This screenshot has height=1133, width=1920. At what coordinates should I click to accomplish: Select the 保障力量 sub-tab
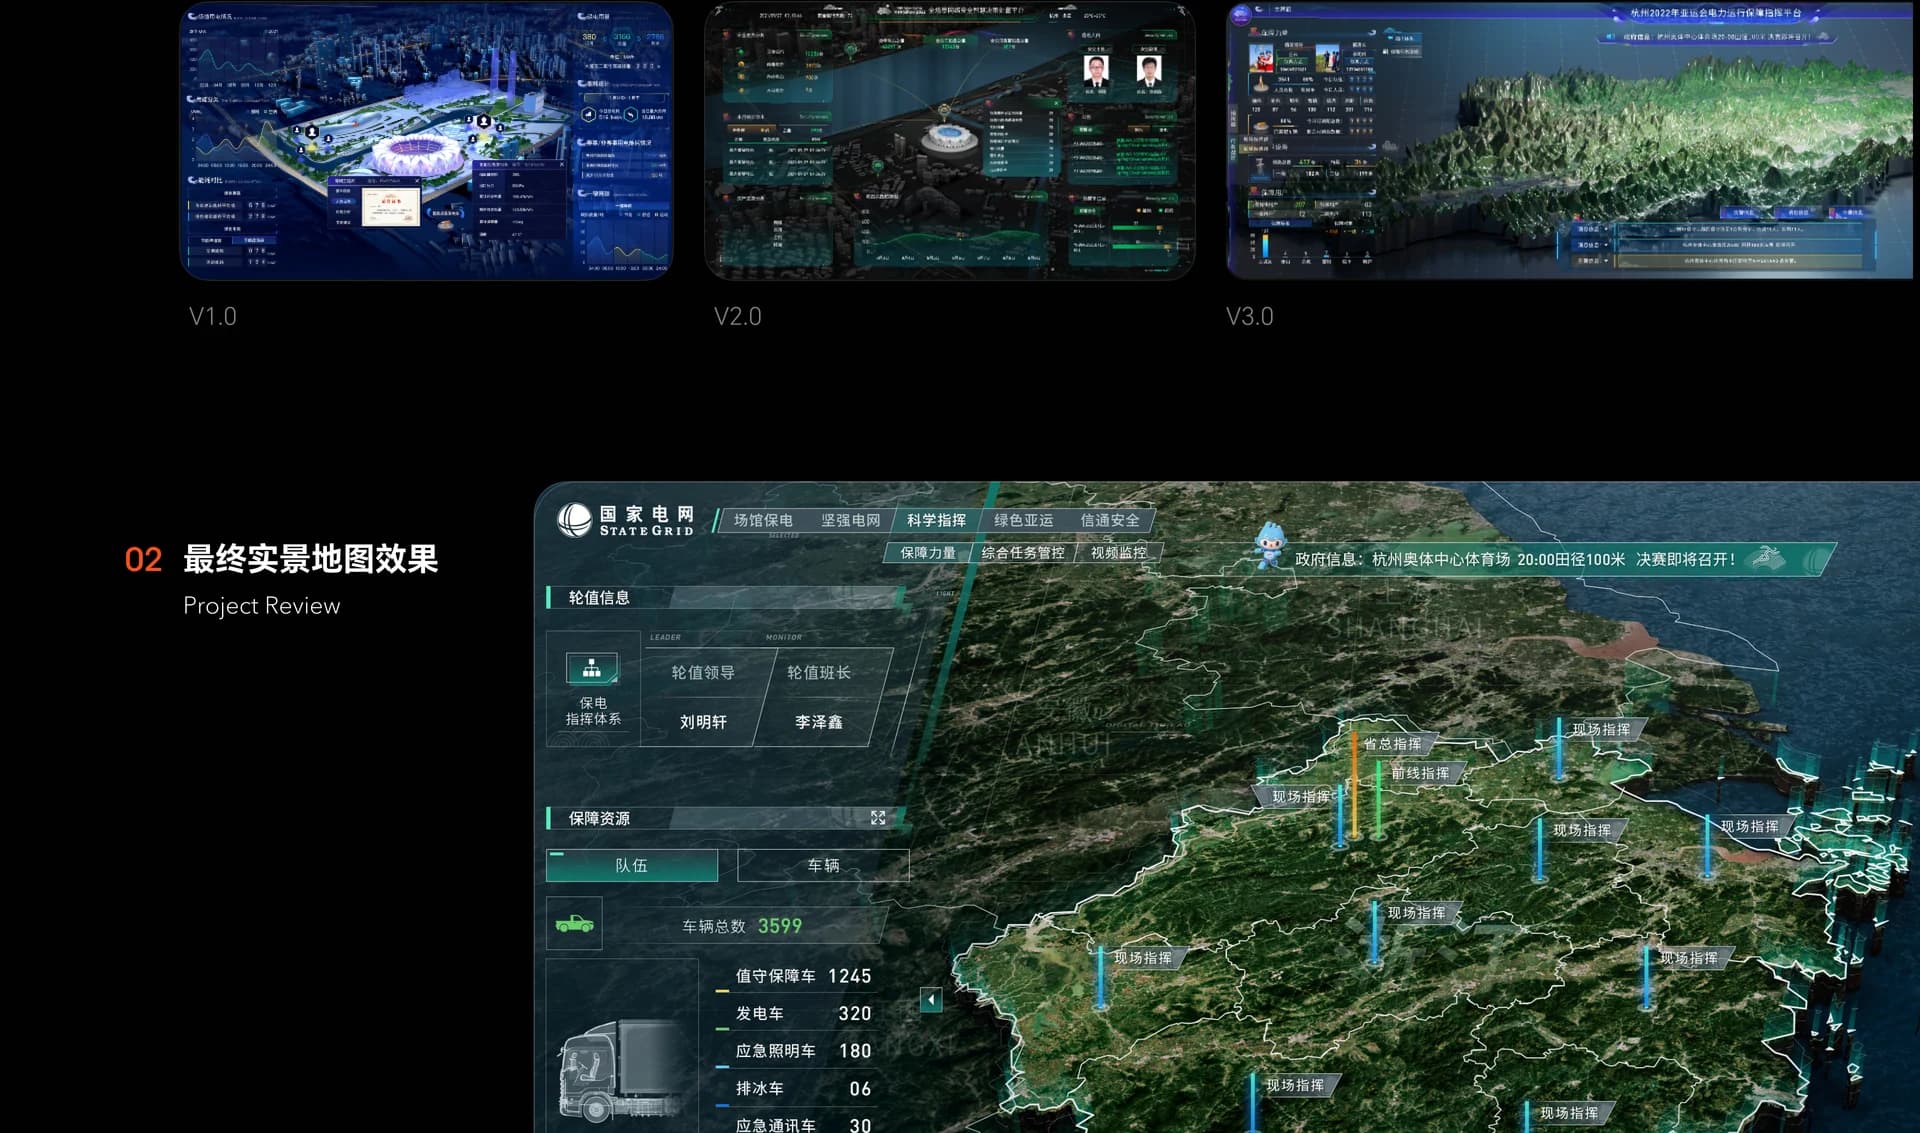(928, 552)
